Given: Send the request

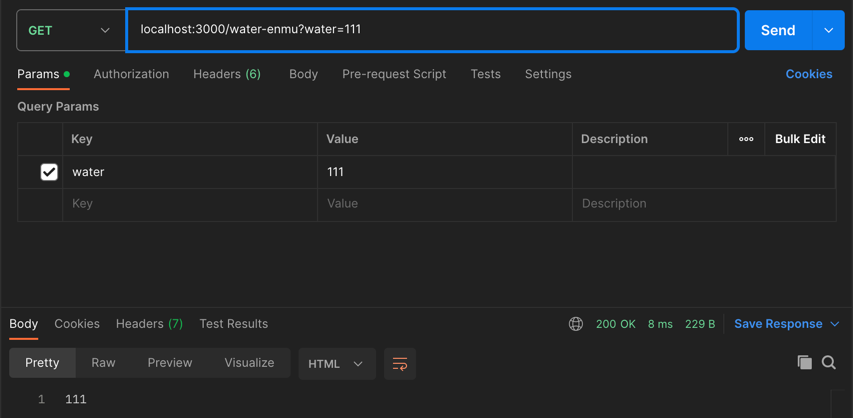Looking at the screenshot, I should click(778, 30).
